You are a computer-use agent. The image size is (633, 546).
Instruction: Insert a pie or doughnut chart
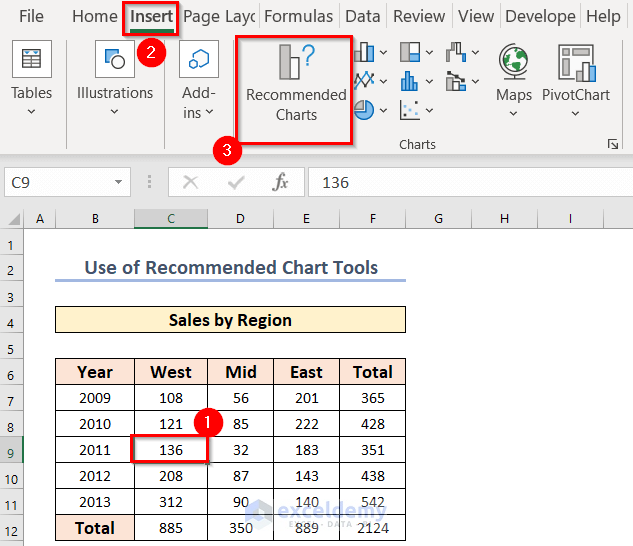365,110
